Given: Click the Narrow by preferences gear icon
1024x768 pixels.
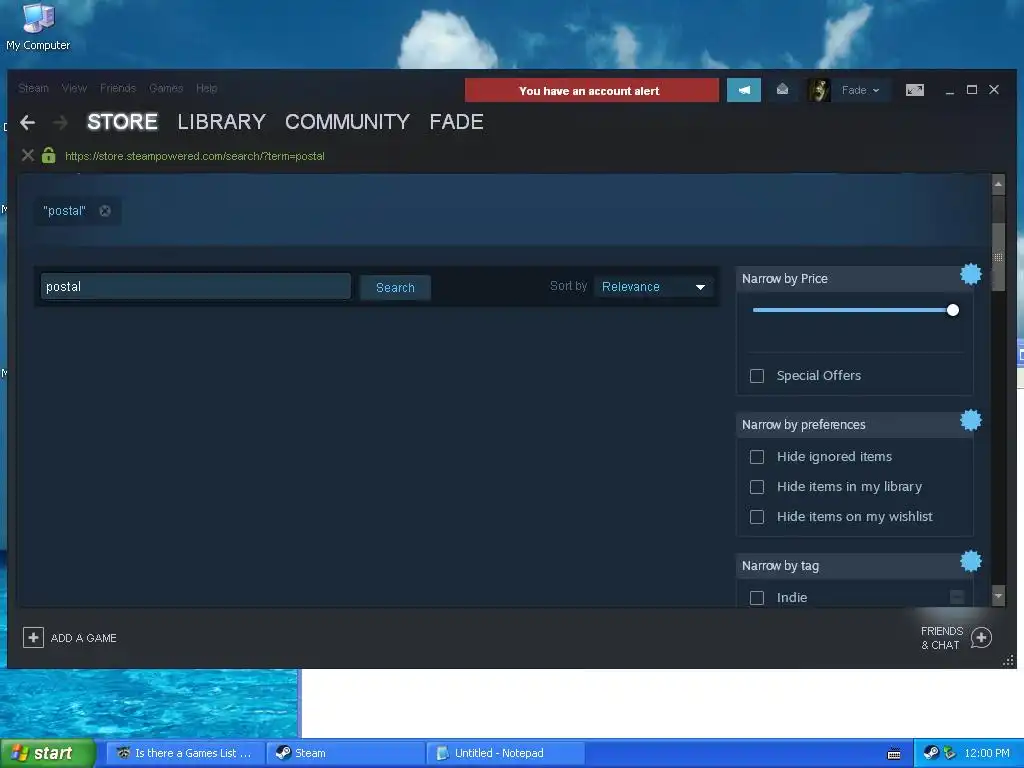Looking at the screenshot, I should pos(970,420).
